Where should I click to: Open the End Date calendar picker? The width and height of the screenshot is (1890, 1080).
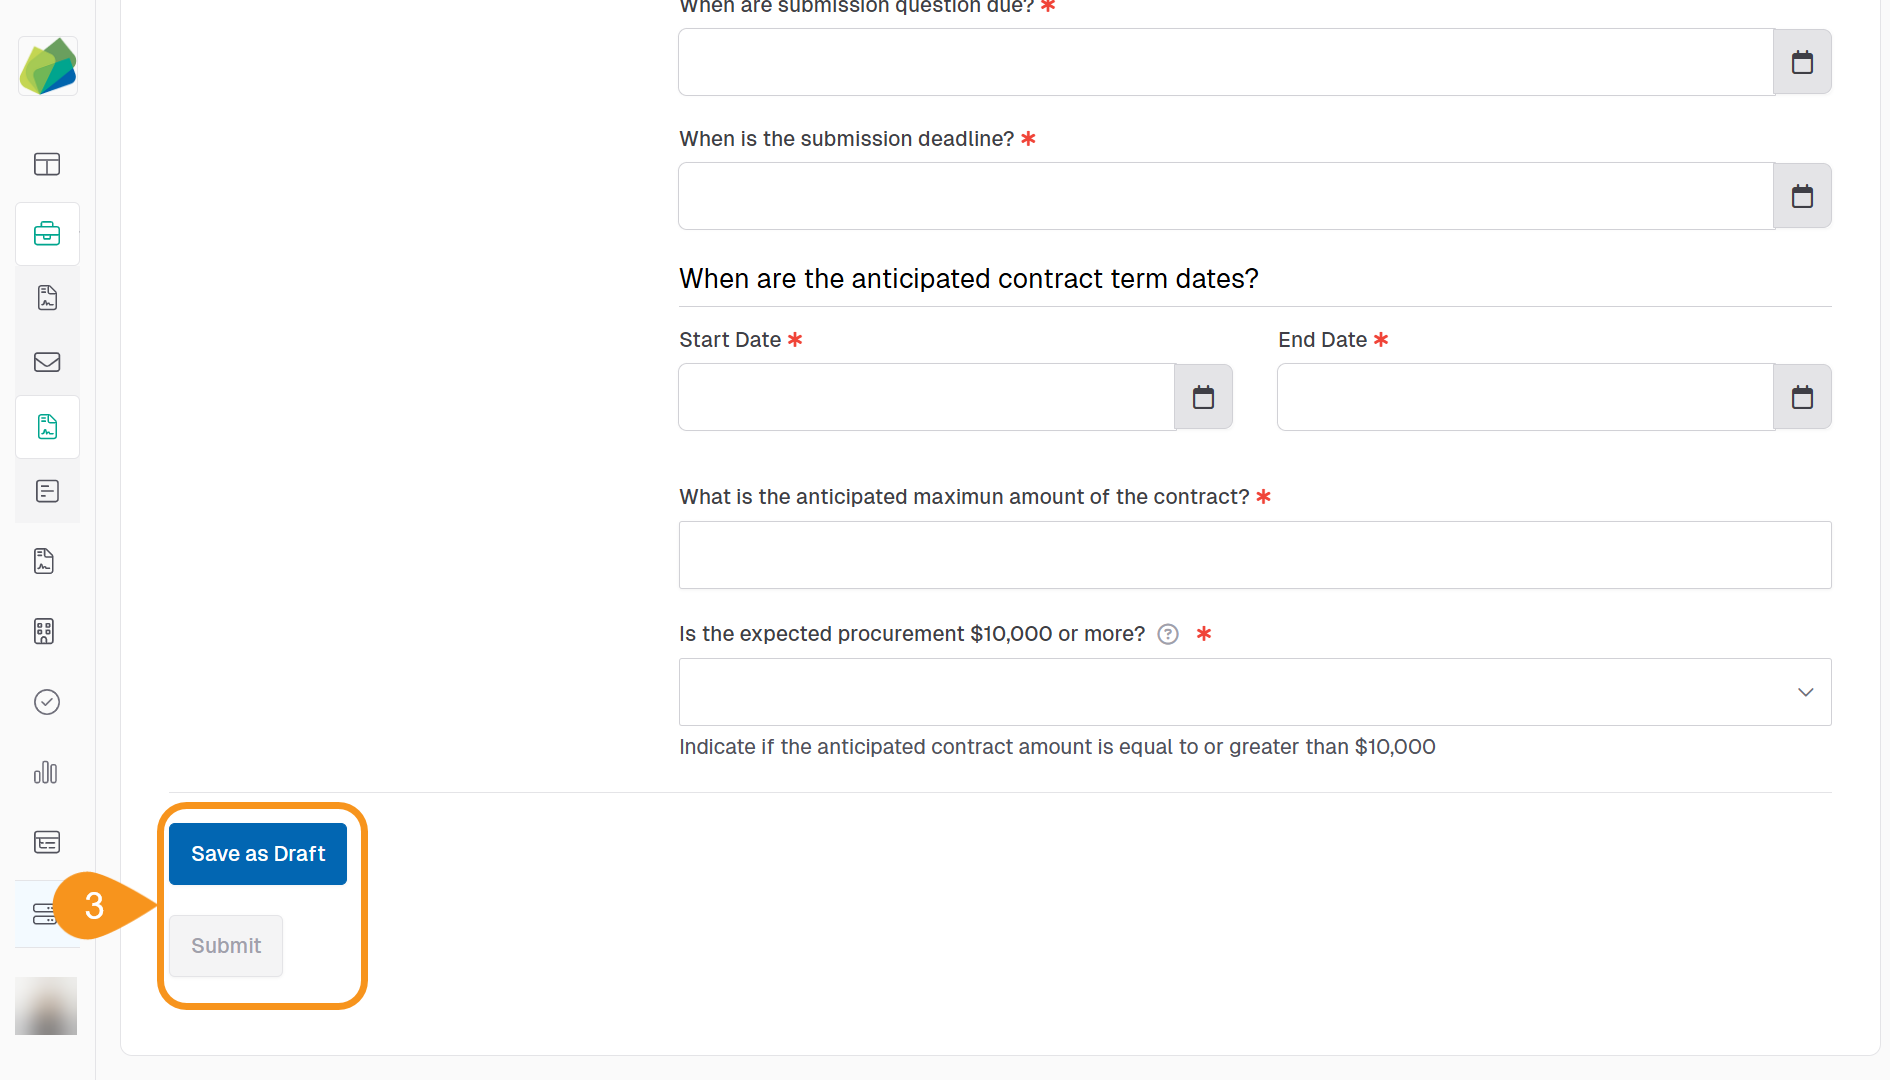1802,396
